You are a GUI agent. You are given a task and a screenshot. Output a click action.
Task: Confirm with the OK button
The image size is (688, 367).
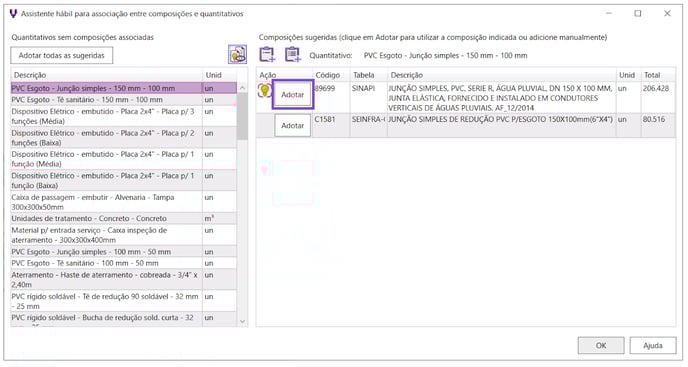601,345
